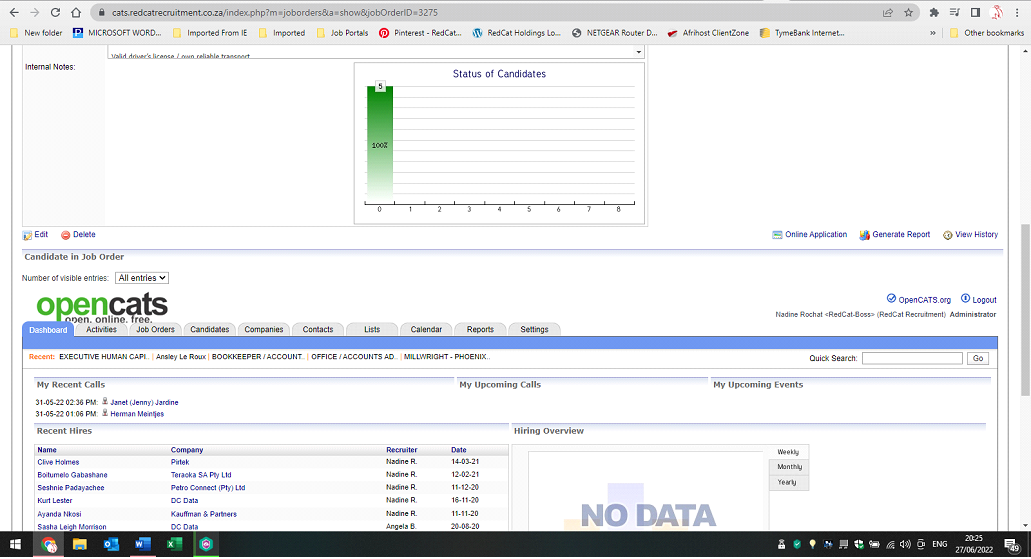Click the Edit pencil icon
1031x559 pixels.
click(x=28, y=235)
